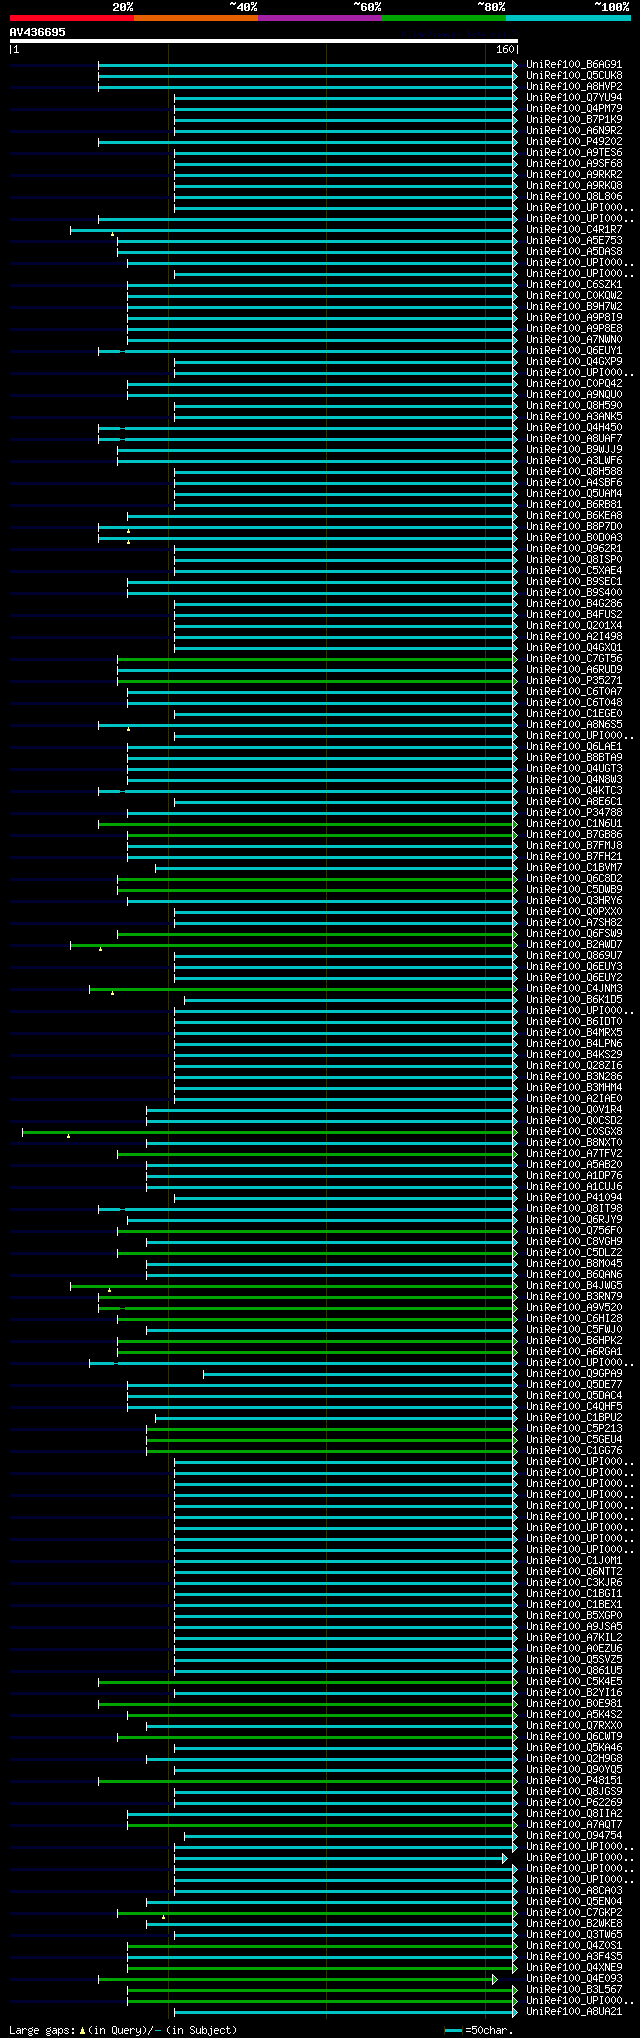640x2038 pixels.
Task: Select label UniRef100_B2AWD7
Action: (x=574, y=945)
